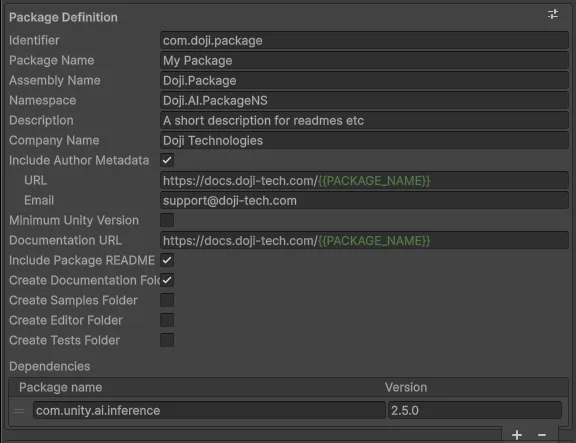Grab the drag handle of com.unity.ai.inference row
This screenshot has height=443, width=576.
click(x=19, y=411)
